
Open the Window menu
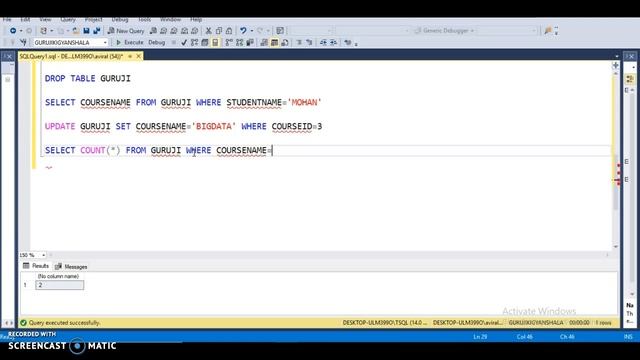click(x=170, y=19)
